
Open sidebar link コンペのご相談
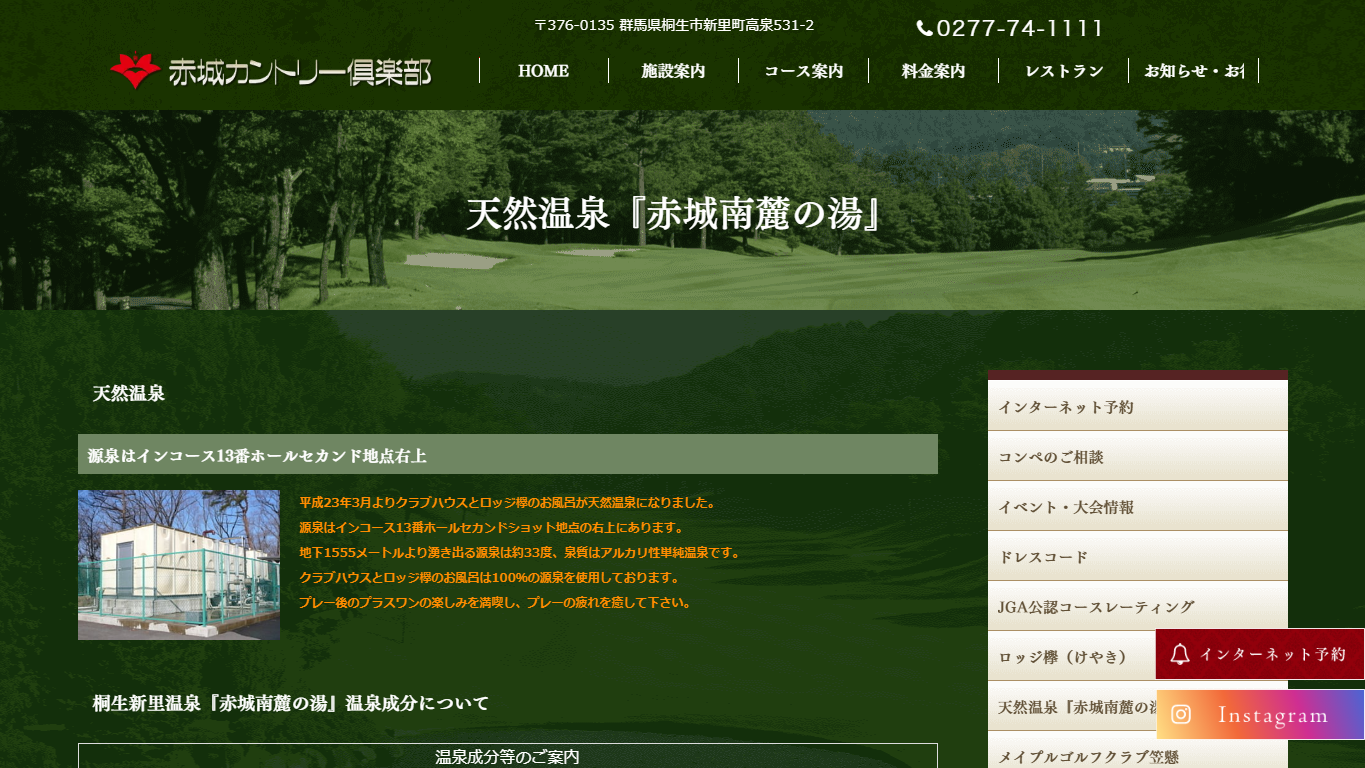tap(1138, 456)
